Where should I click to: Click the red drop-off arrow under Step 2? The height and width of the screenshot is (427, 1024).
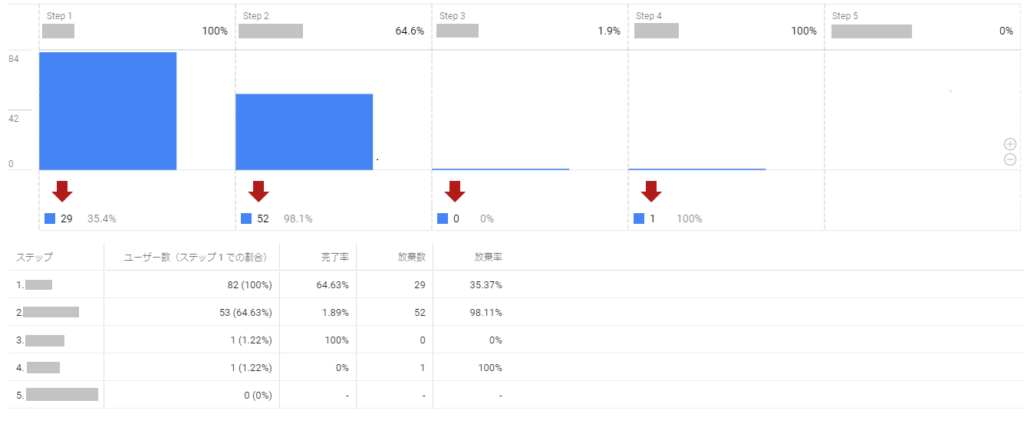pos(259,191)
